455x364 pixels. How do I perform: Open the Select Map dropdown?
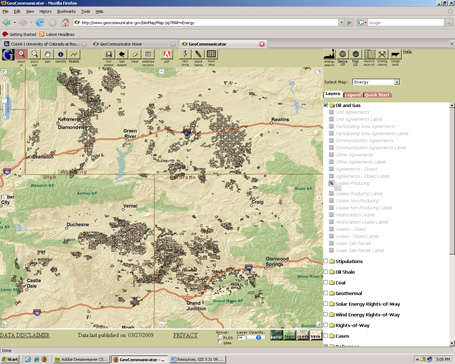pos(376,82)
